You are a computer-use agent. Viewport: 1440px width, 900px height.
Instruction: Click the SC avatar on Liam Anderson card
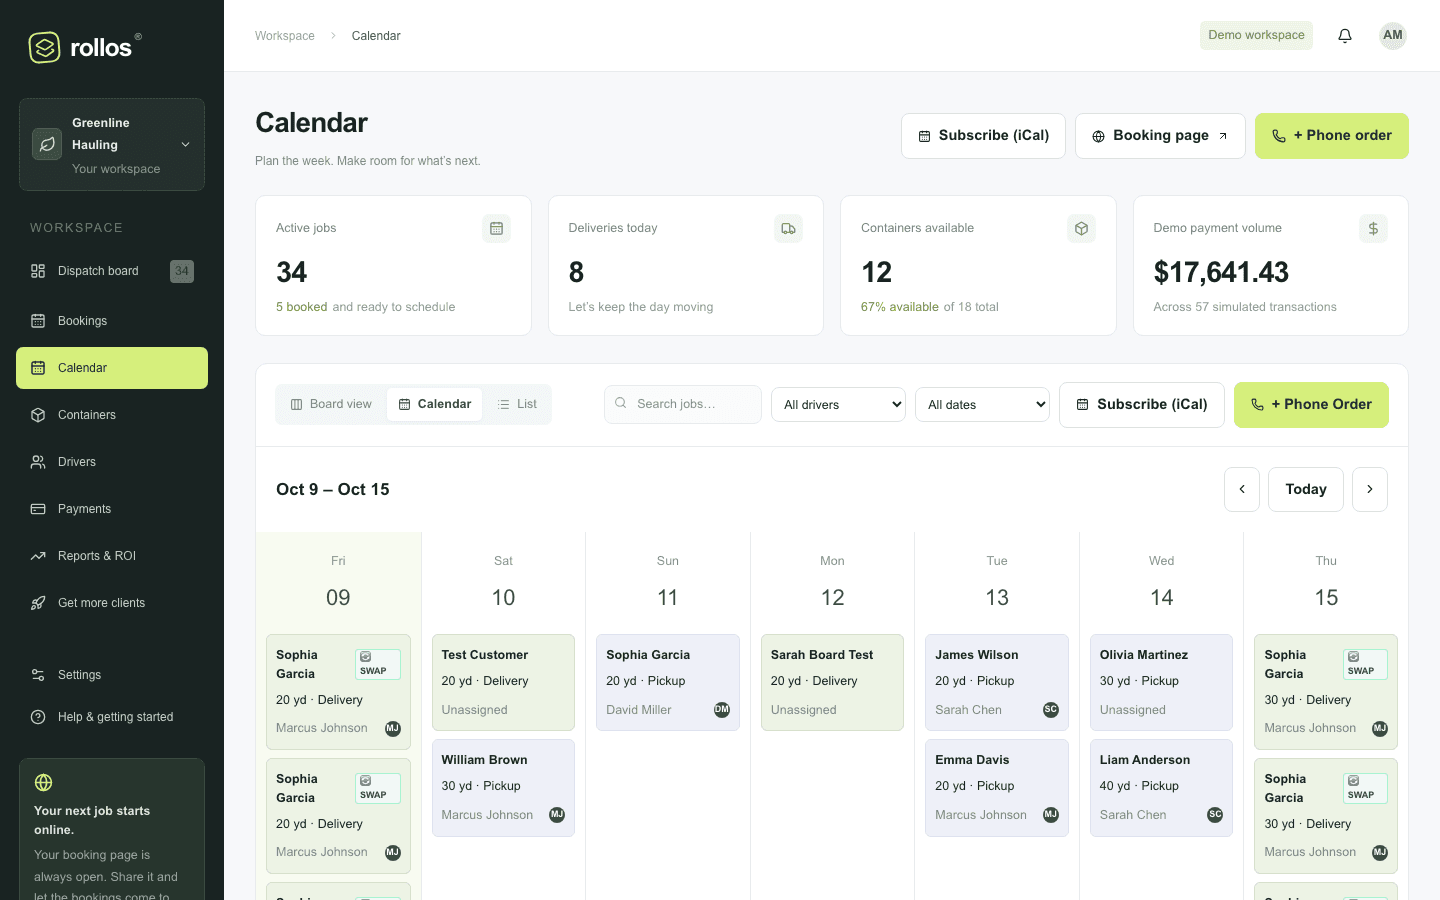[x=1215, y=815]
